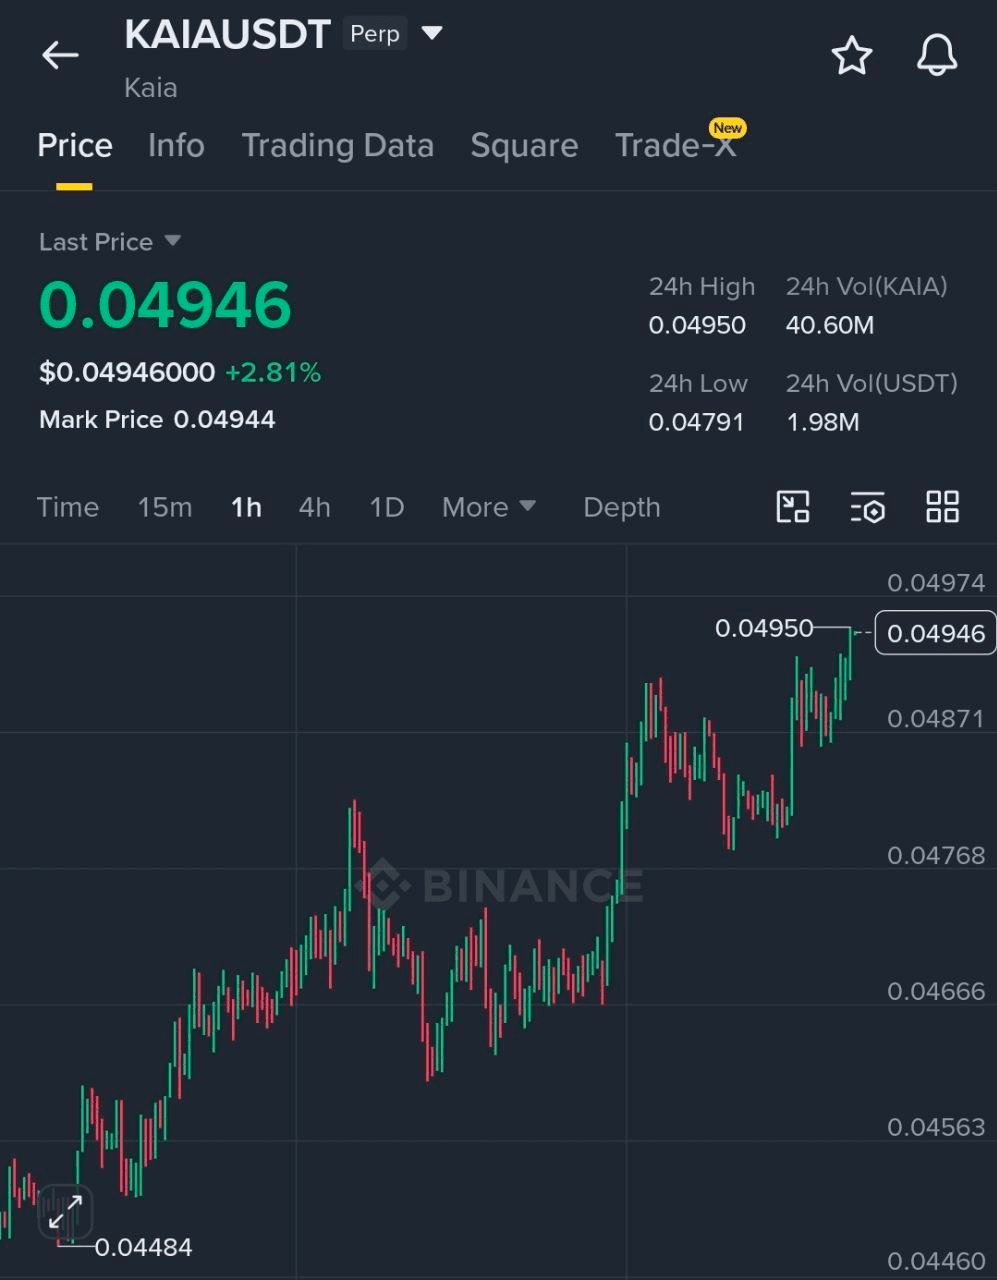Select the 4h chart interval
Image resolution: width=997 pixels, height=1280 pixels.
(x=314, y=507)
